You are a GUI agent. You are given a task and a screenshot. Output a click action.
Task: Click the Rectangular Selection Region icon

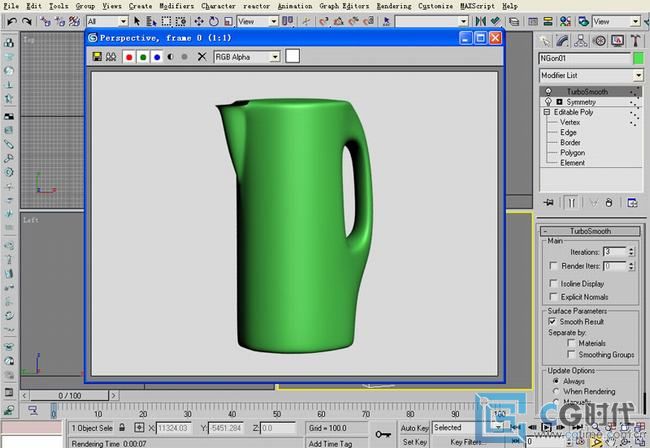(166, 21)
